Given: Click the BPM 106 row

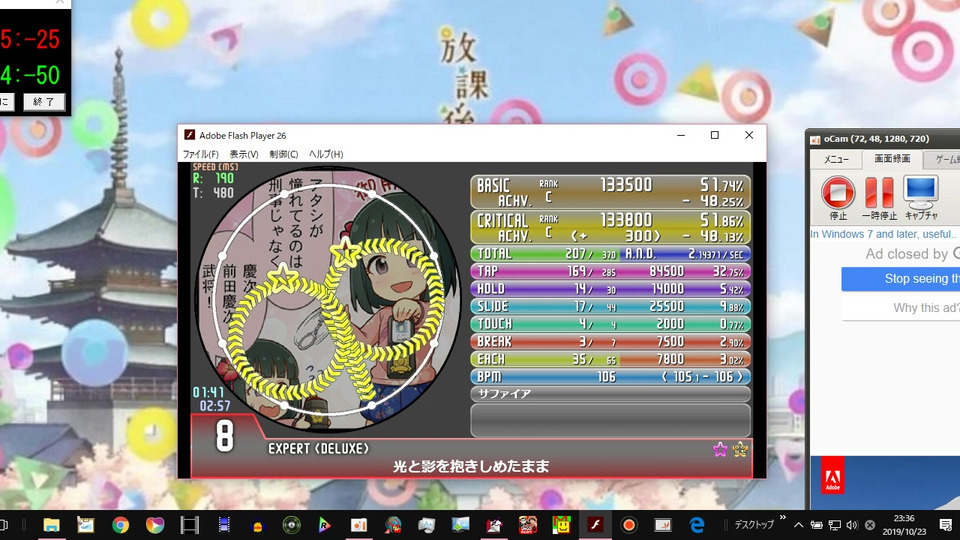Looking at the screenshot, I should pyautogui.click(x=610, y=377).
